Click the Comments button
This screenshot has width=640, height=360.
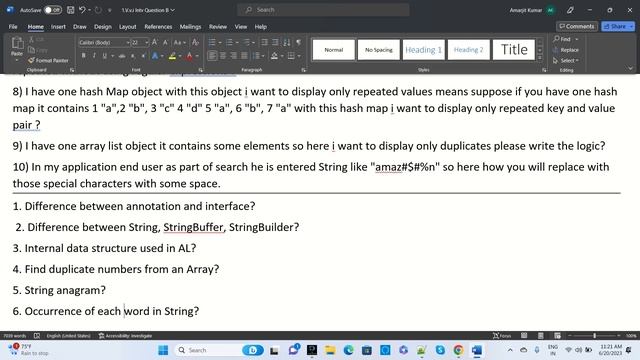[577, 26]
